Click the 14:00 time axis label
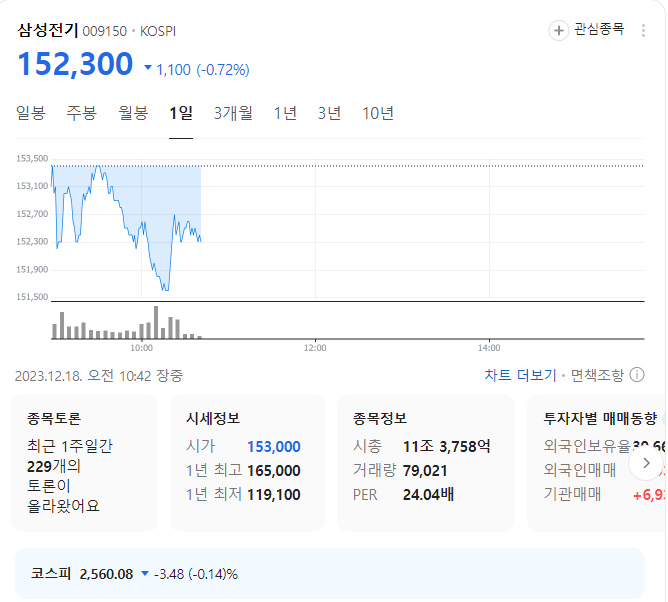 pos(489,348)
